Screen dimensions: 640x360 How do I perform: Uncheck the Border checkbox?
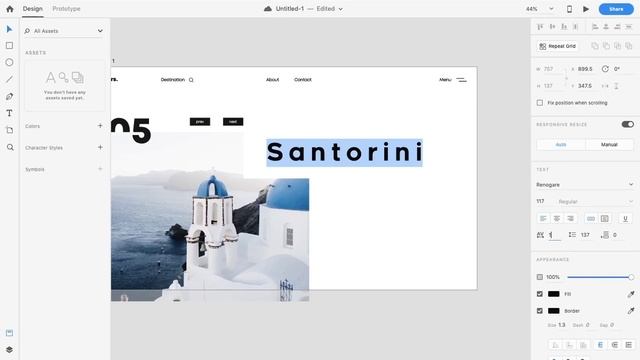(x=540, y=311)
